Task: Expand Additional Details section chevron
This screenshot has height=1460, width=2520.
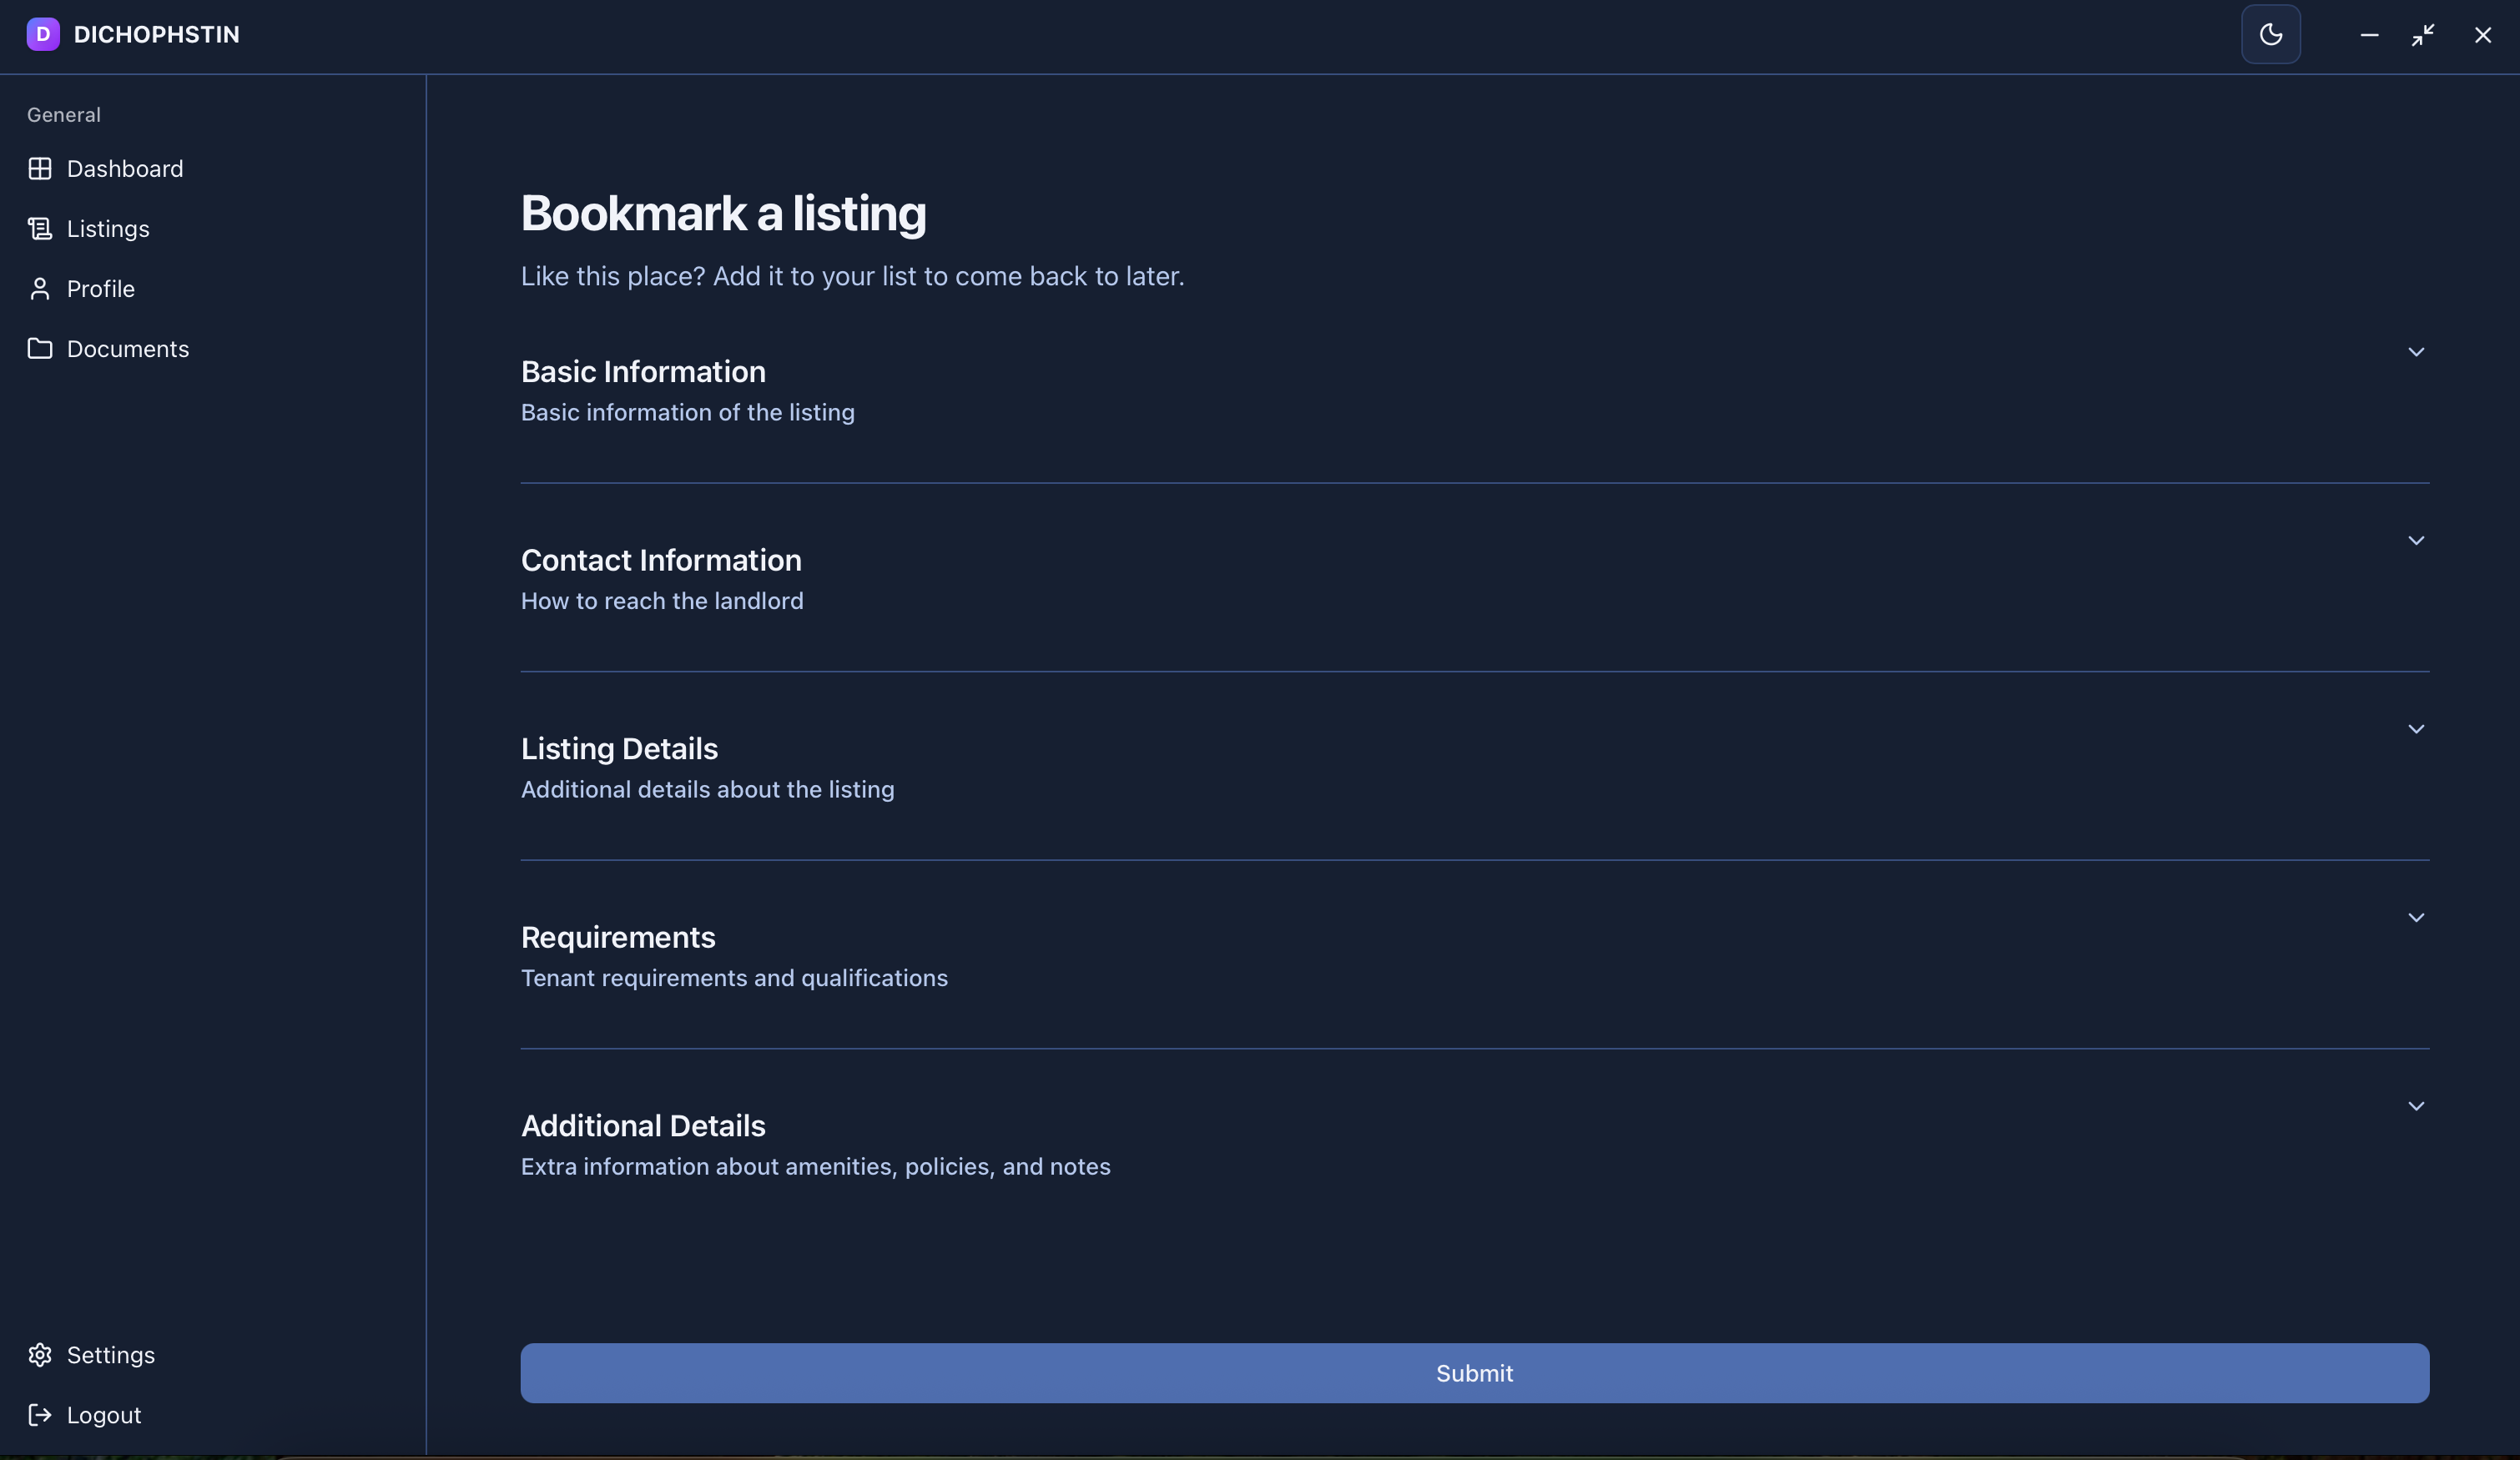Action: click(2416, 1106)
